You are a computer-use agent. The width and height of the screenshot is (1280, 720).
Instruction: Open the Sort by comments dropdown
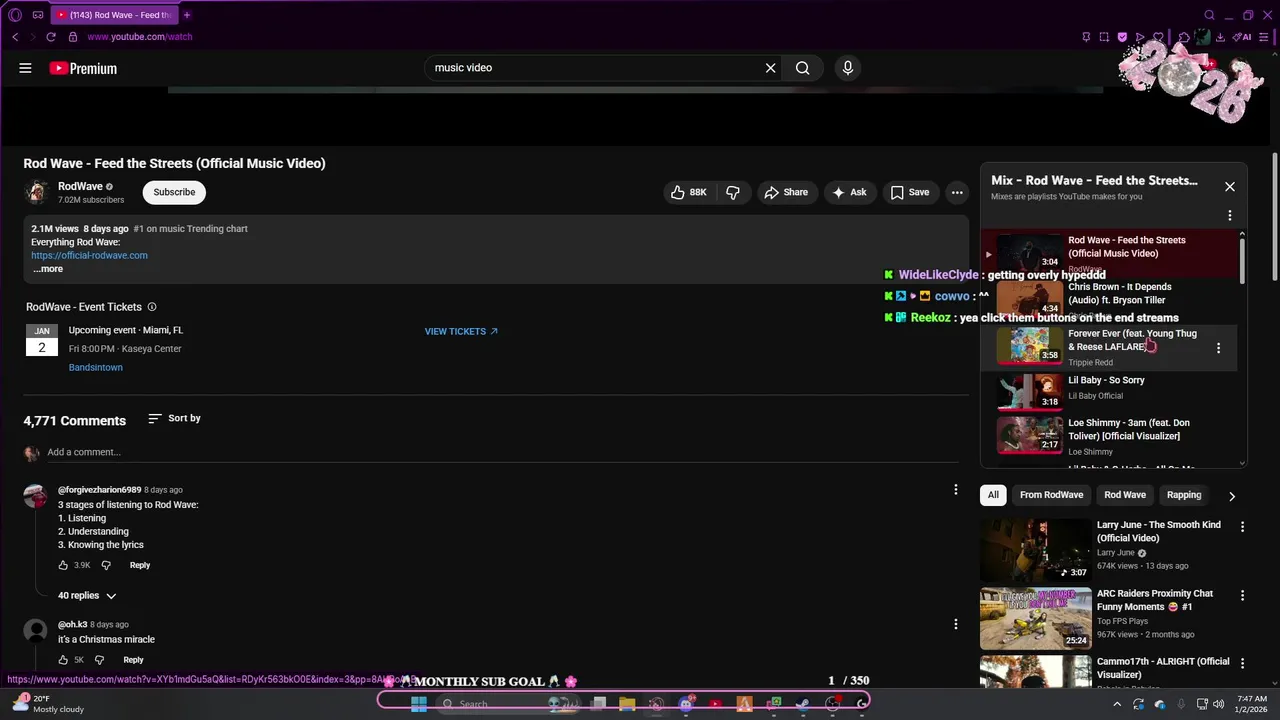174,418
